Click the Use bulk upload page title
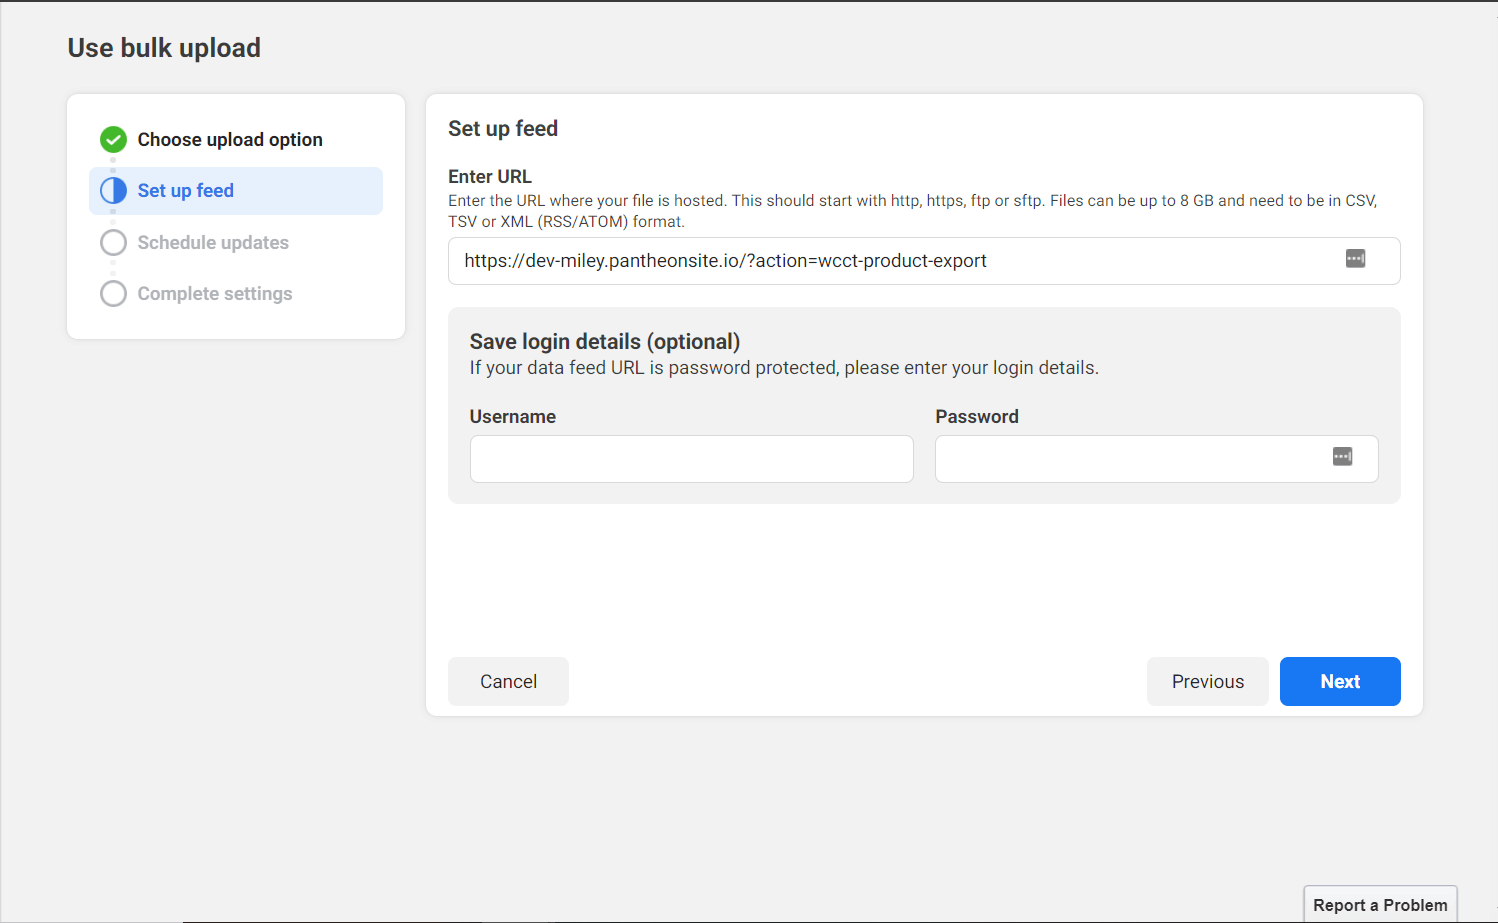This screenshot has width=1498, height=923. point(163,47)
